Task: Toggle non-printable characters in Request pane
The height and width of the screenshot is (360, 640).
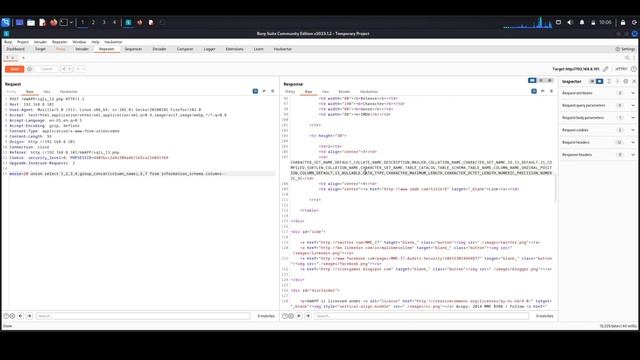Action: [x=264, y=91]
